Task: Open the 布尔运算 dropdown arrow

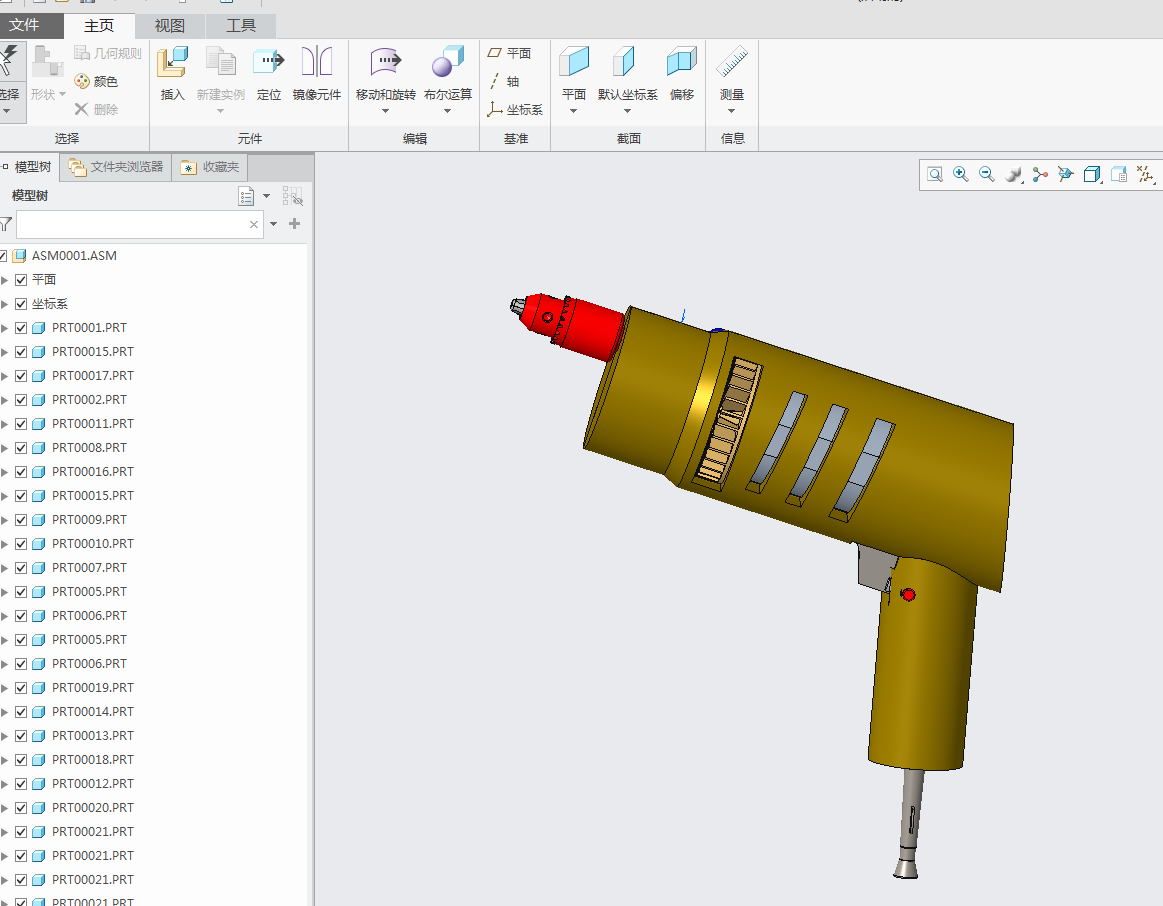Action: click(x=447, y=111)
